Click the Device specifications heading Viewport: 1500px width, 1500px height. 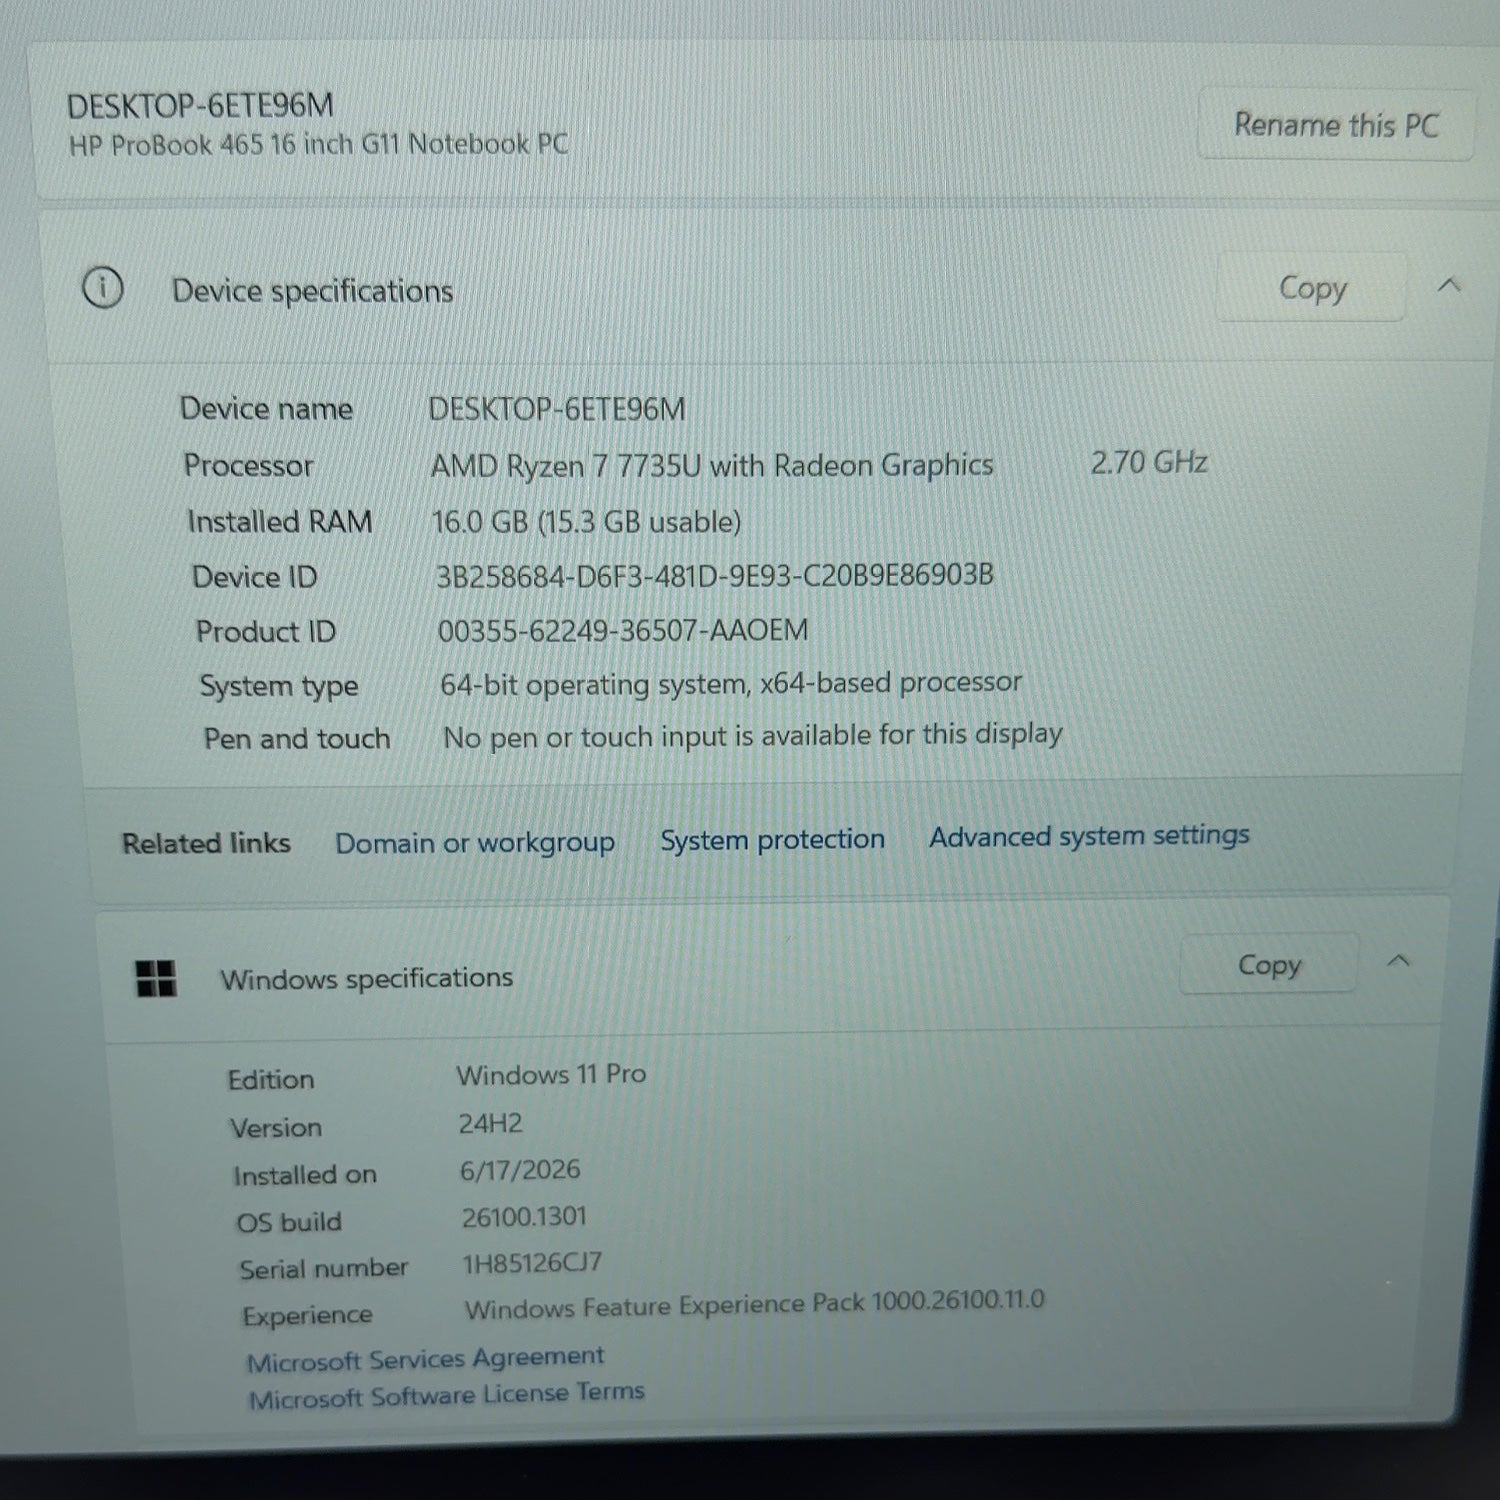tap(312, 291)
